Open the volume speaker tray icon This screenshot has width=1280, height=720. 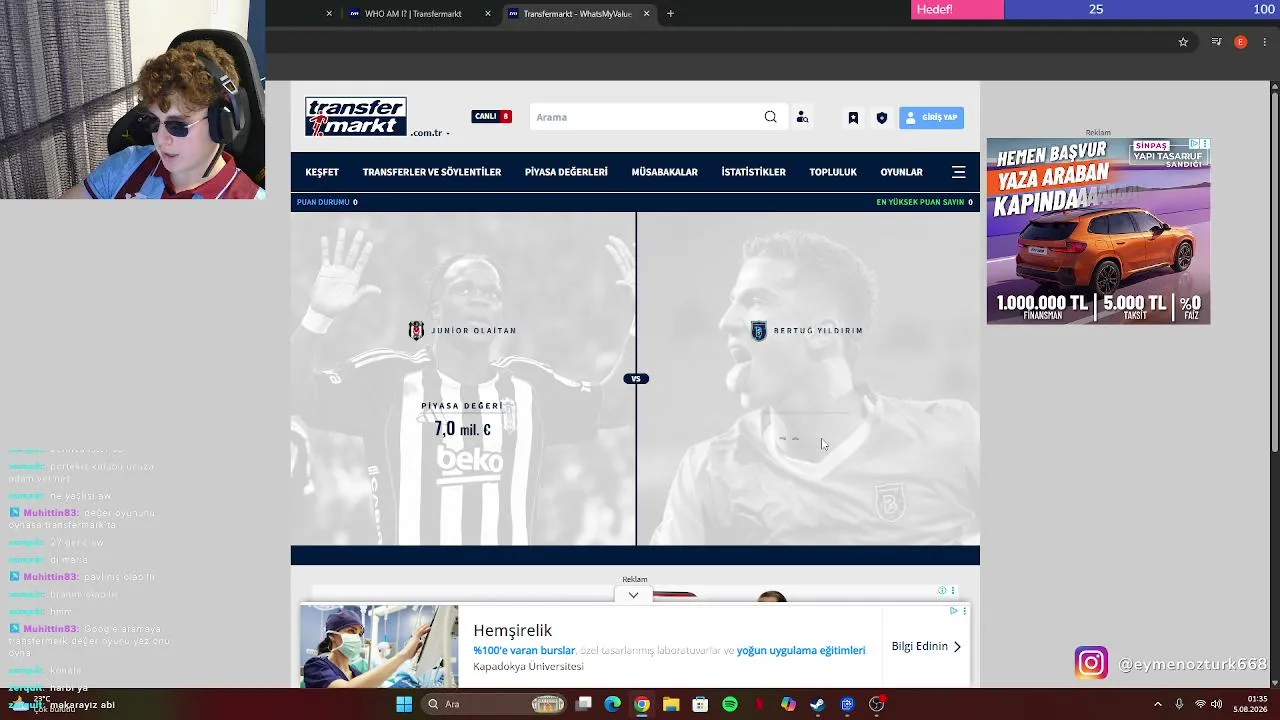click(x=1217, y=704)
